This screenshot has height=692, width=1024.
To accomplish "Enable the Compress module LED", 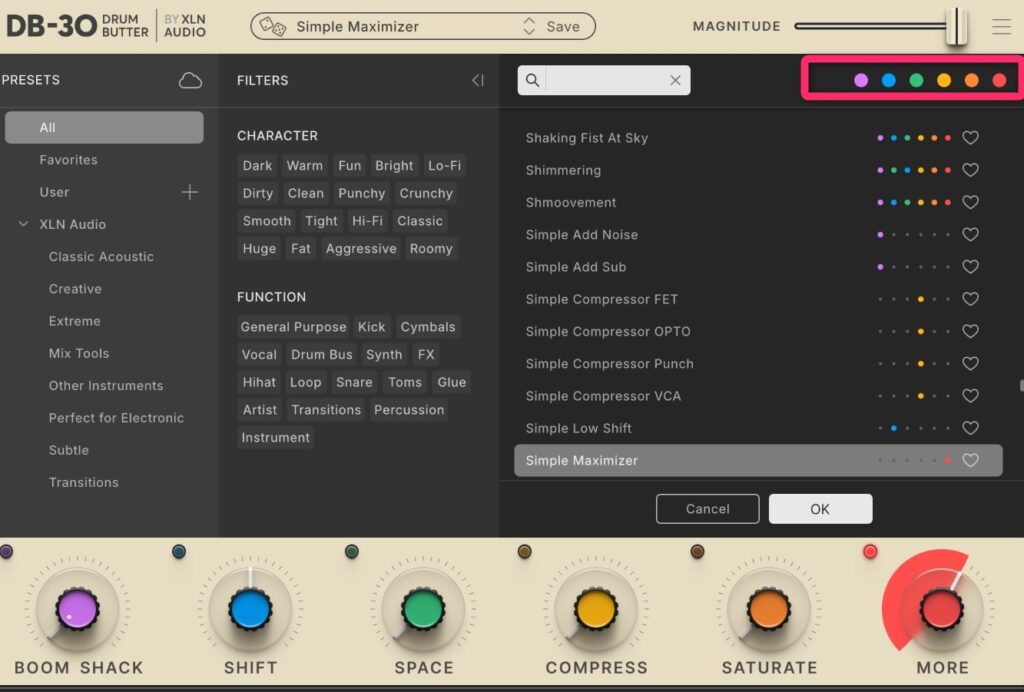I will 524,551.
